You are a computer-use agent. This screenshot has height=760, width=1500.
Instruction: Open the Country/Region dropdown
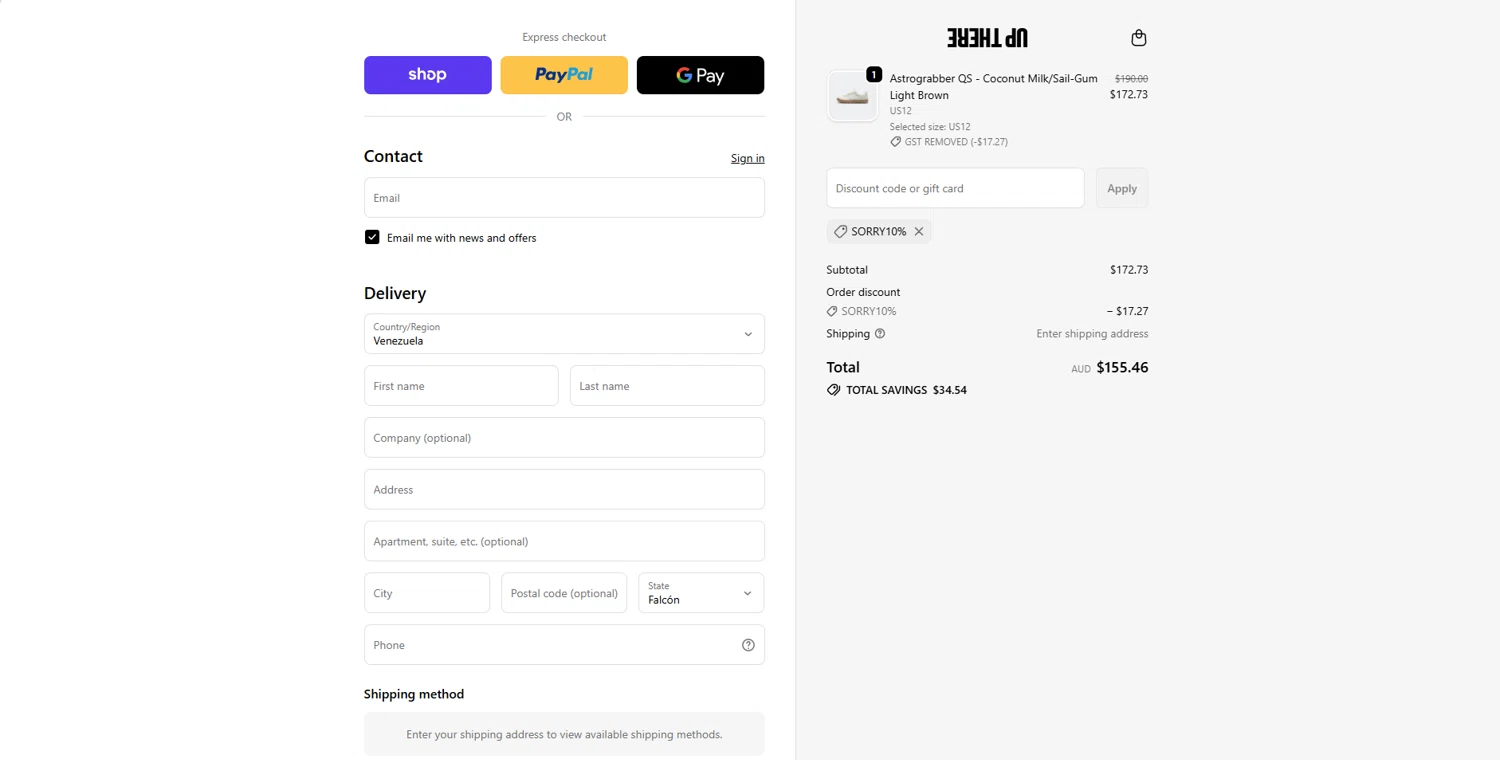(564, 334)
